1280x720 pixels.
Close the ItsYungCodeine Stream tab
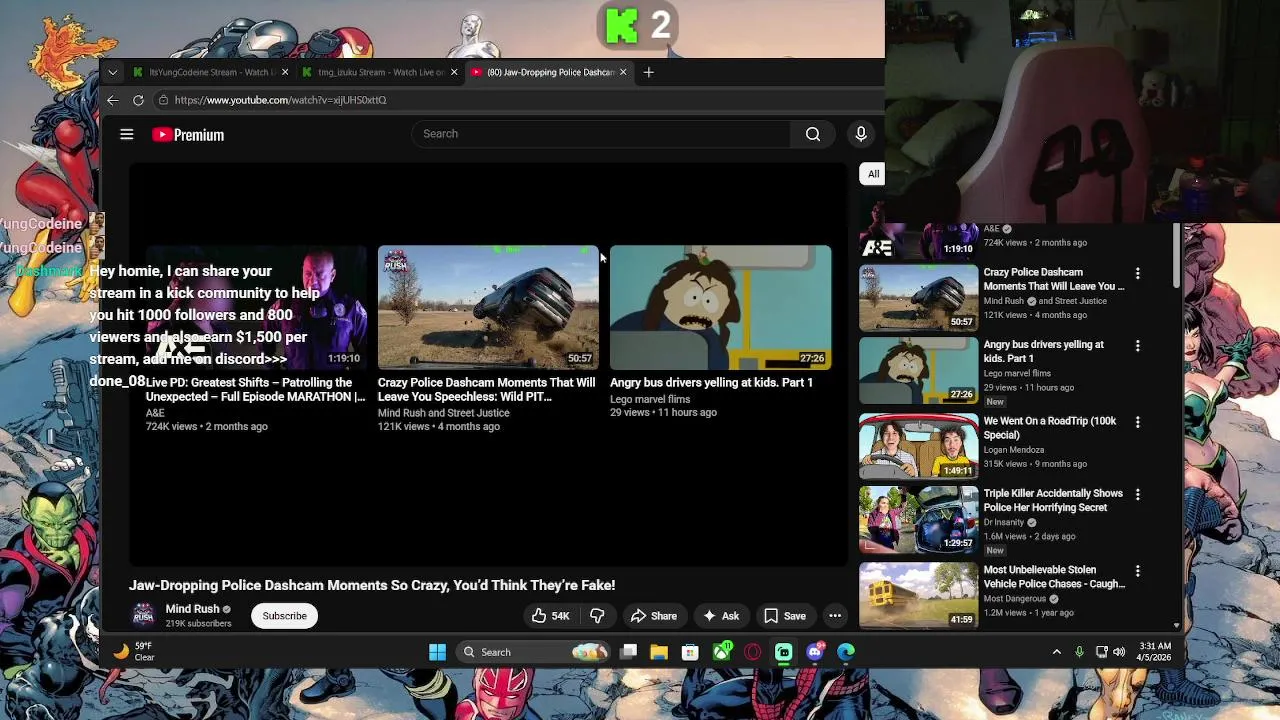pyautogui.click(x=285, y=72)
